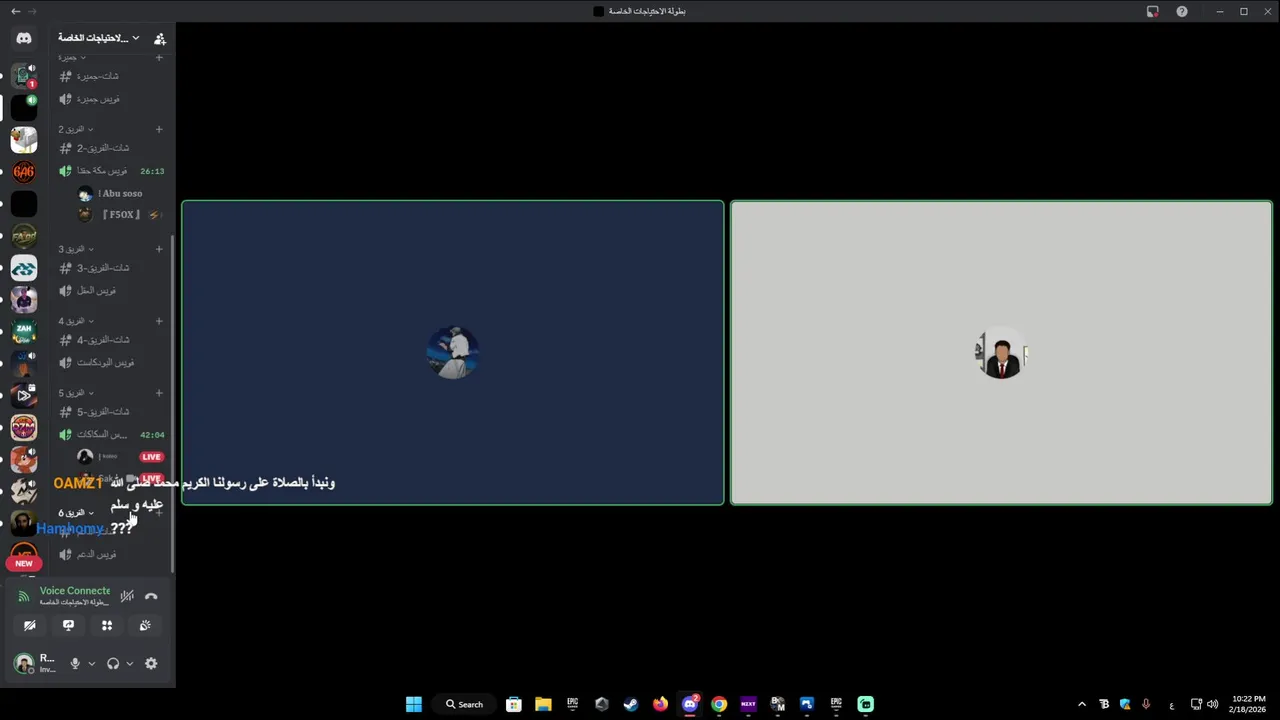Add channel to الفريق 4 category

pos(159,321)
